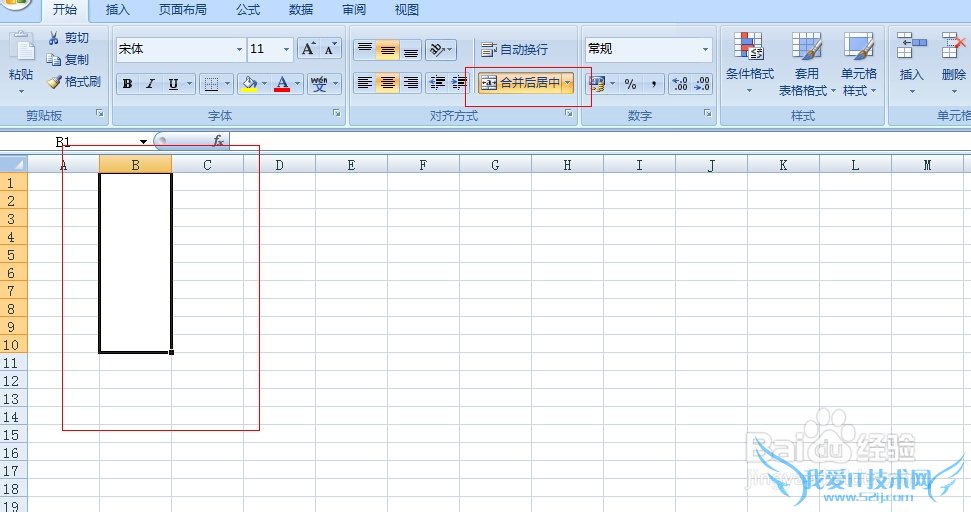The width and height of the screenshot is (971, 512).
Task: Click the Cut (剪切) scissors icon
Action: pyautogui.click(x=54, y=38)
